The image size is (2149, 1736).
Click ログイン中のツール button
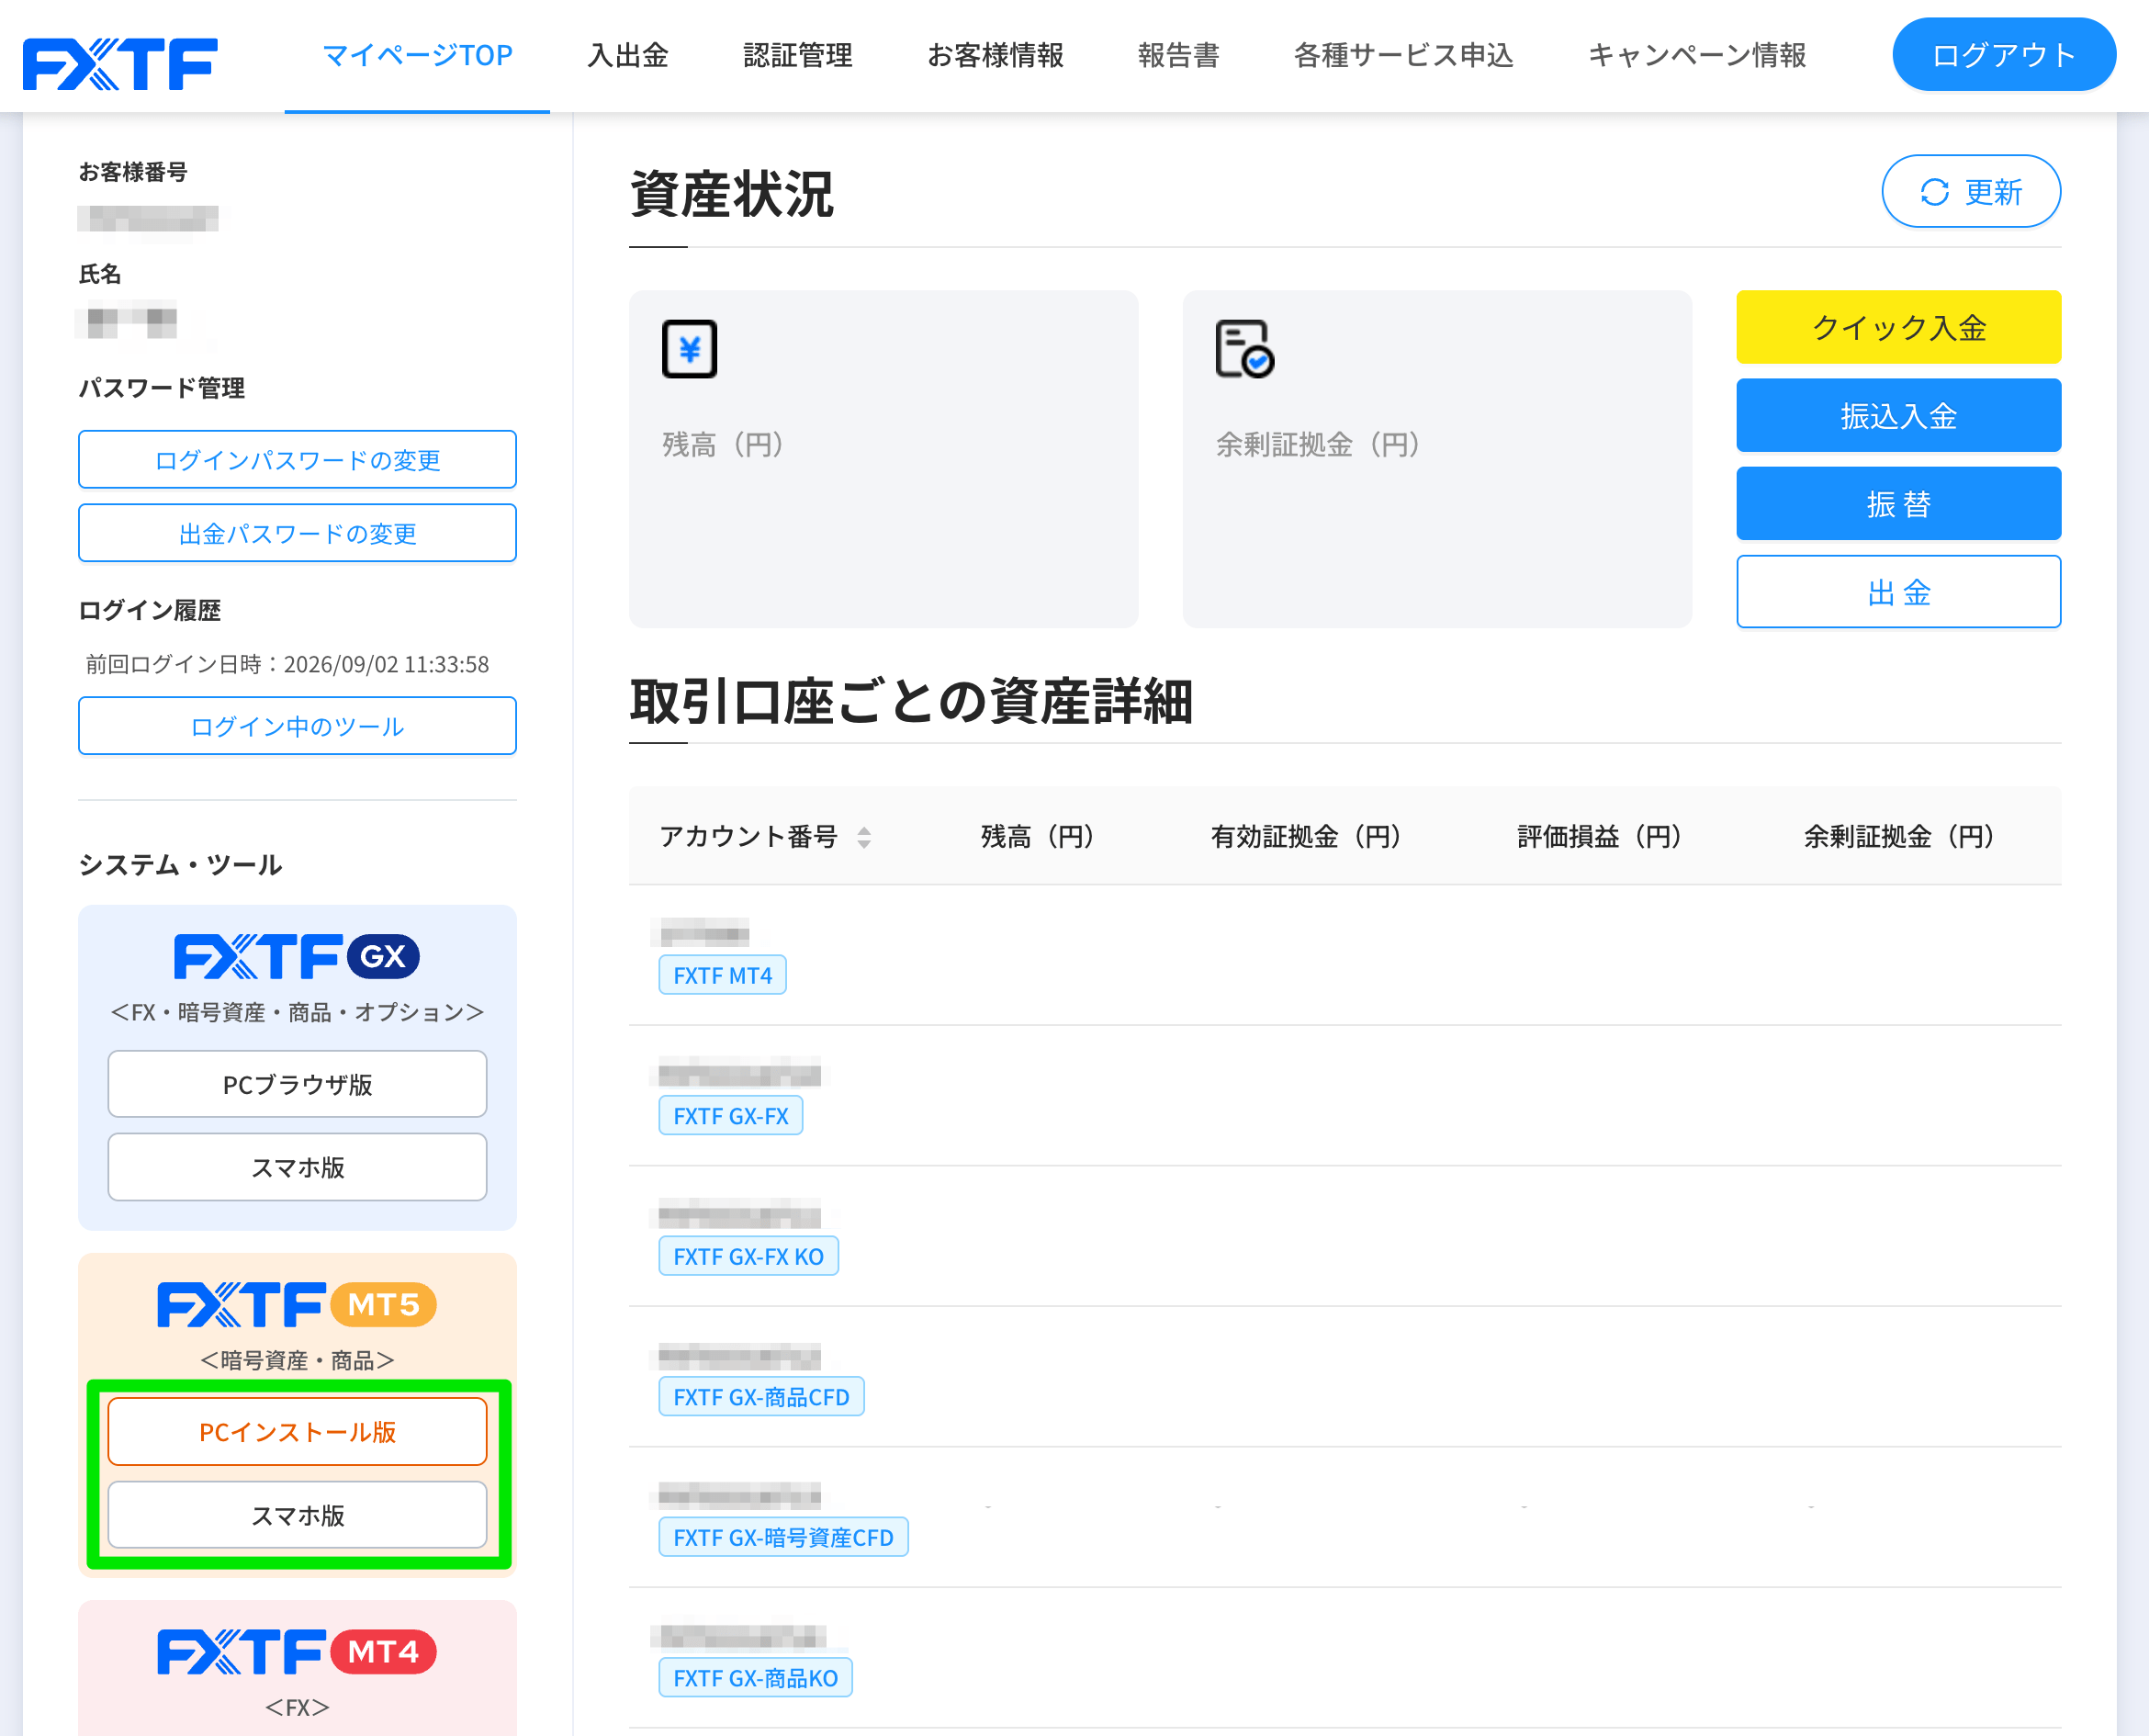(297, 726)
